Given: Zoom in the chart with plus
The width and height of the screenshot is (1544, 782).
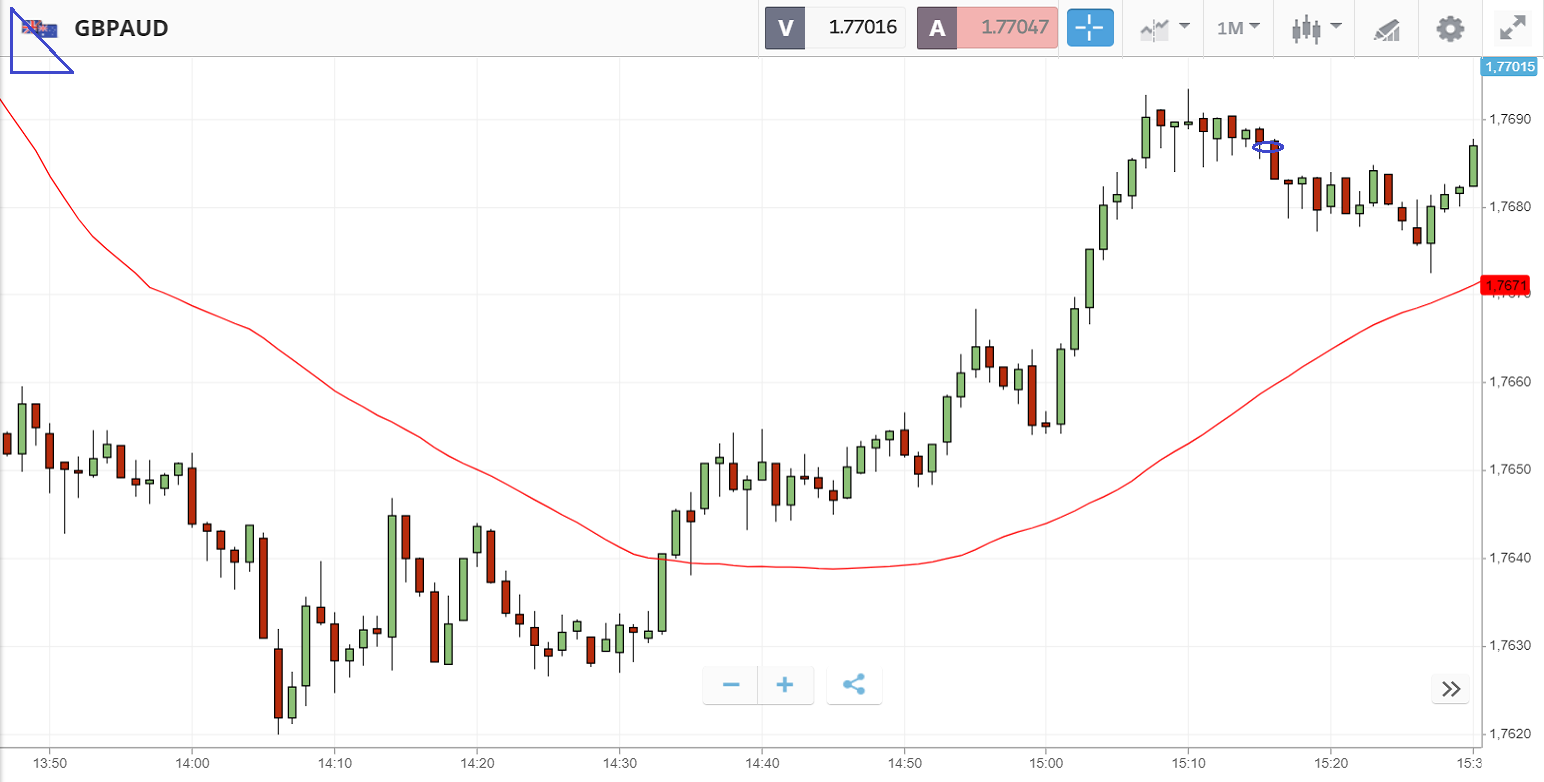Looking at the screenshot, I should click(x=785, y=685).
